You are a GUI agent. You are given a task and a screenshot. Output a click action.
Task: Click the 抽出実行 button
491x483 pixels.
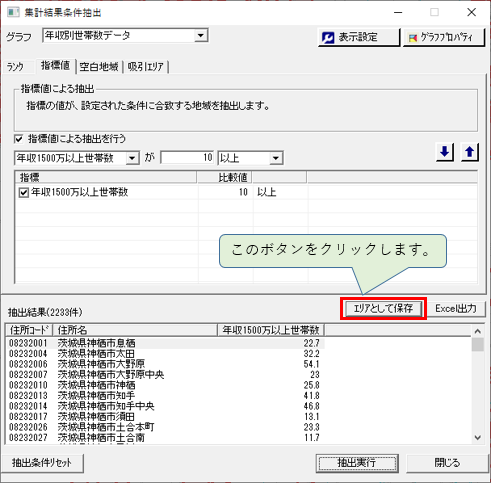coord(357,463)
